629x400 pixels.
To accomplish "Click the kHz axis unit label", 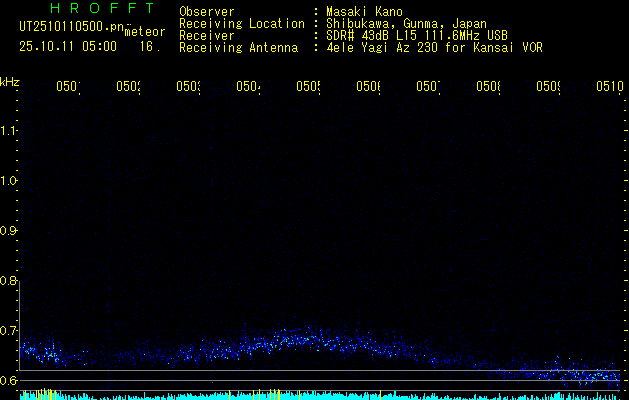I will tap(10, 81).
